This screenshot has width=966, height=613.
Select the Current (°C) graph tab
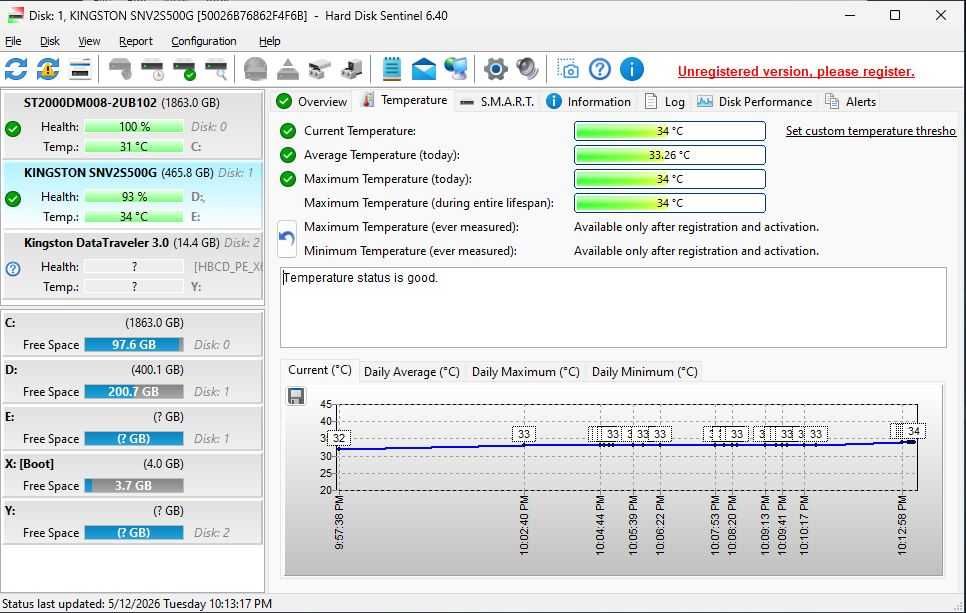click(x=320, y=370)
